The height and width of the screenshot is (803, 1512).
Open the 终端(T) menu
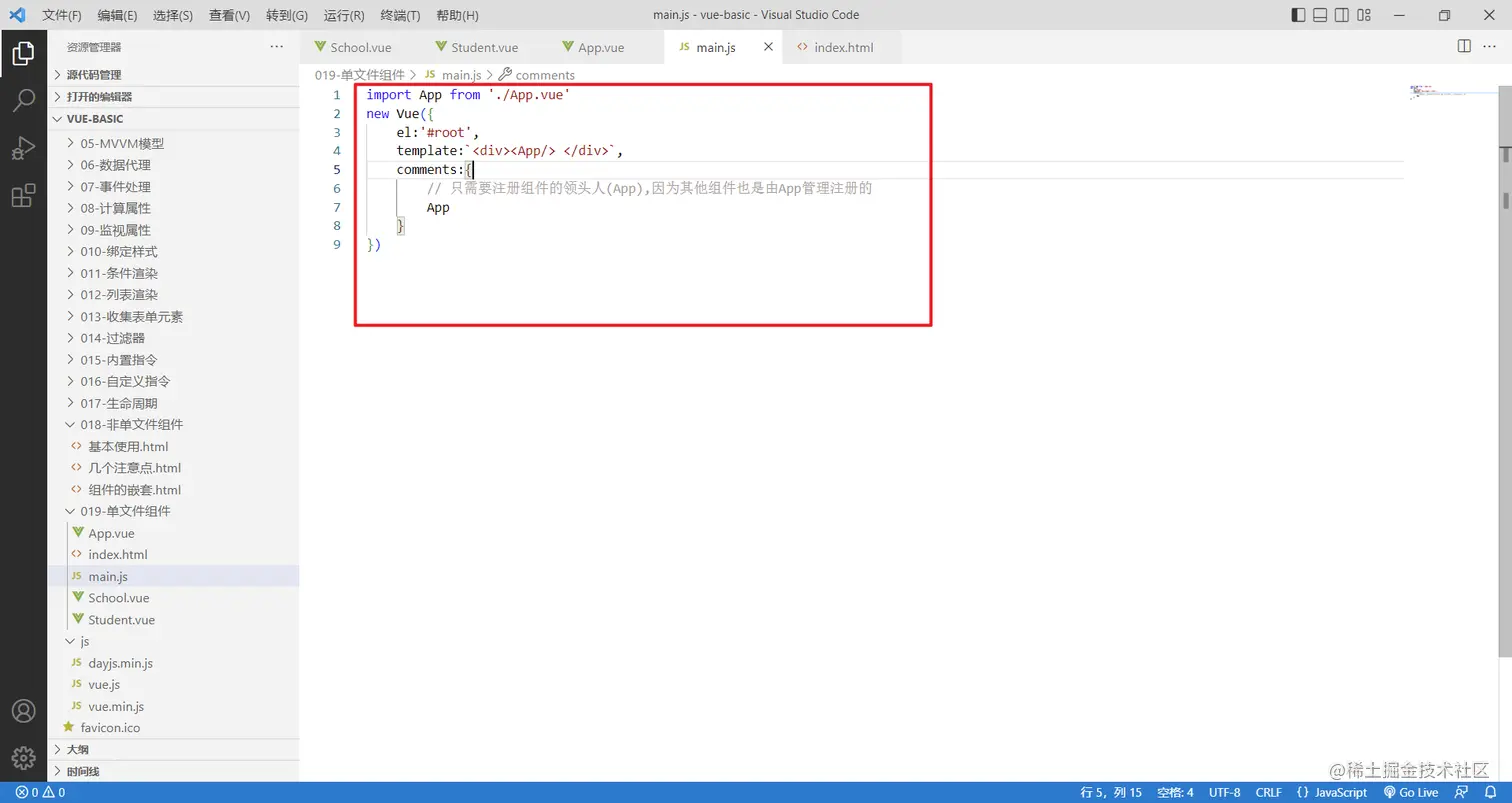[401, 15]
